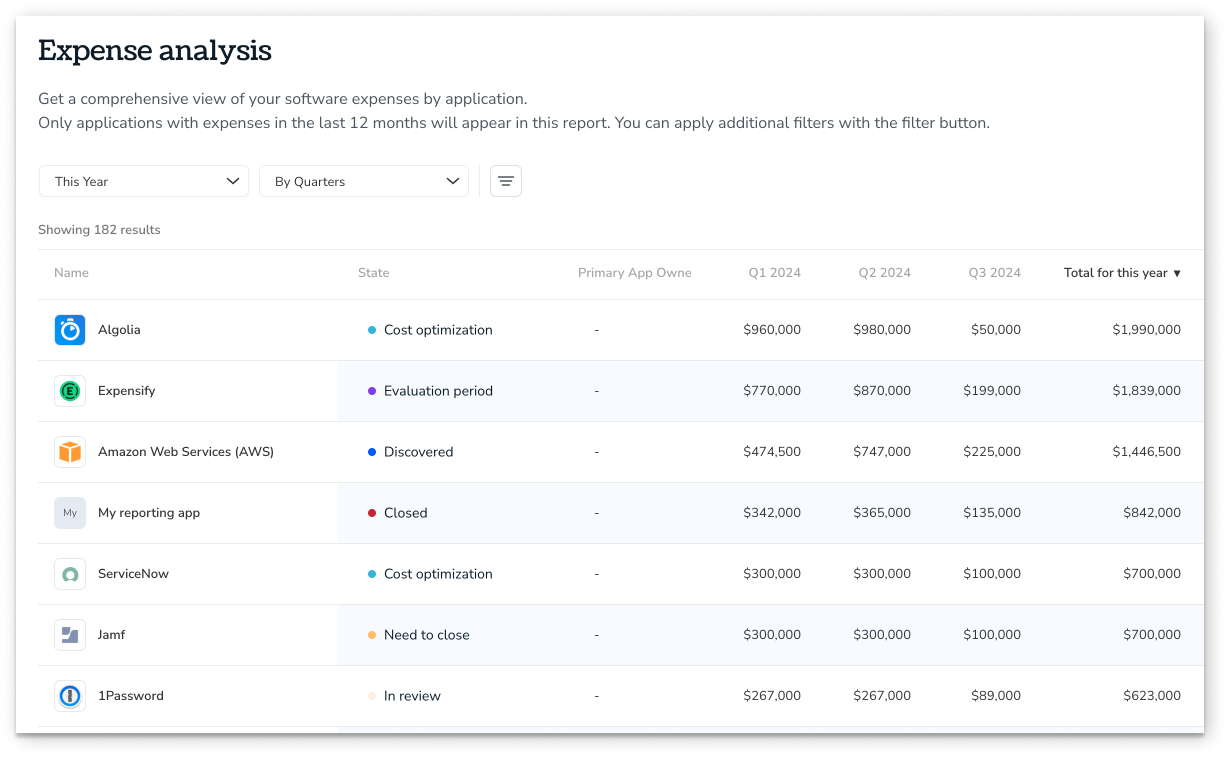Click the sort arrow beside Total for this year
Image resolution: width=1228 pixels, height=757 pixels.
(1177, 273)
